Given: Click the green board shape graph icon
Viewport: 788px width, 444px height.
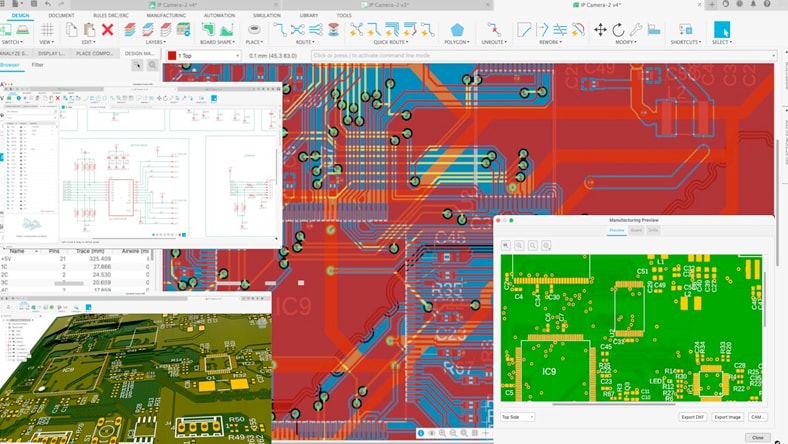Looking at the screenshot, I should pos(226,30).
